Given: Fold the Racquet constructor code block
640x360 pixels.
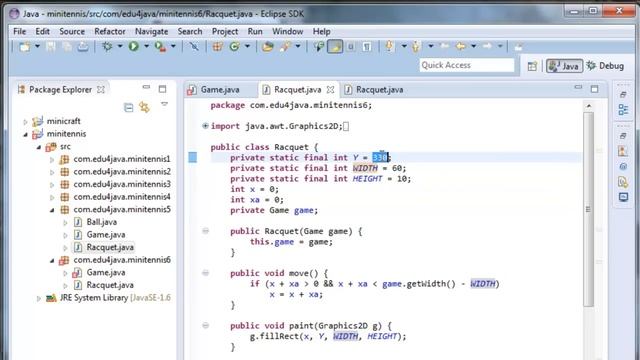Looking at the screenshot, I should (x=205, y=231).
